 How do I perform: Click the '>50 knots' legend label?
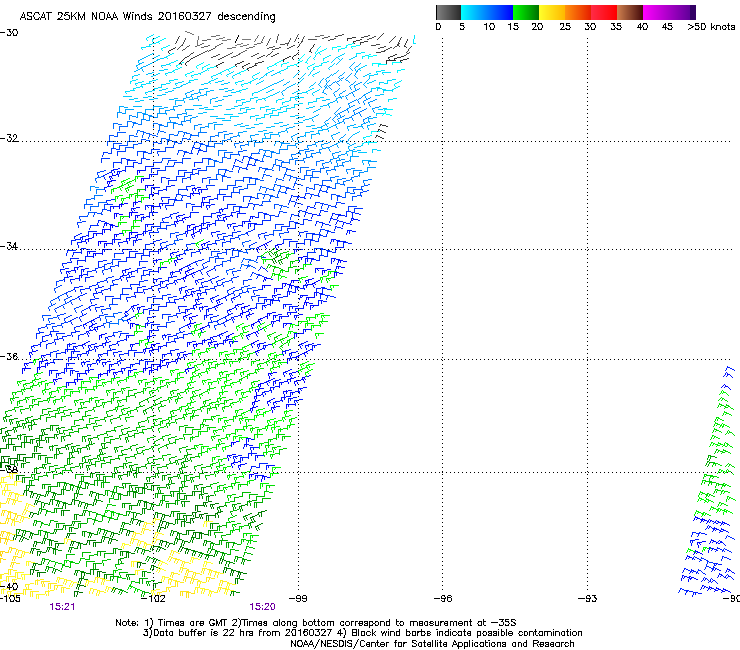pos(711,26)
